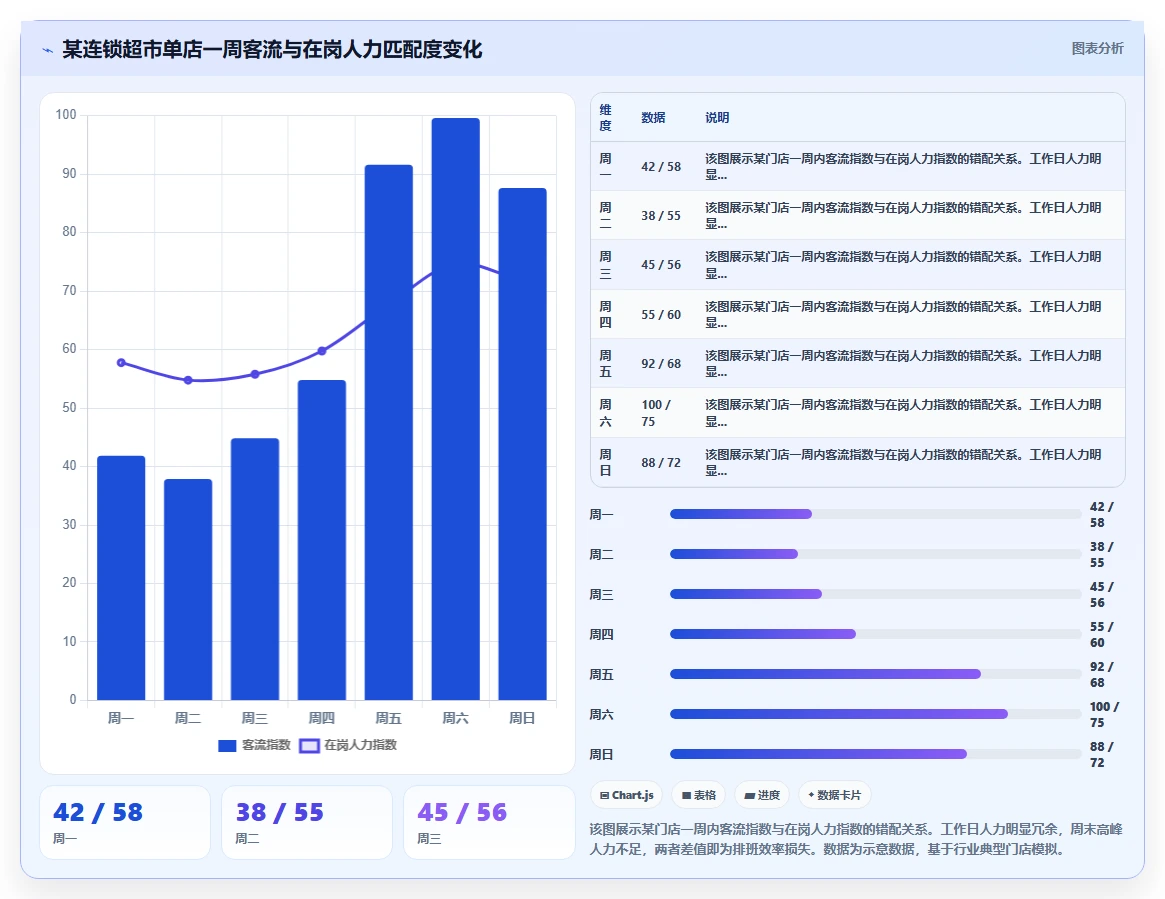Click the 周一 bar in the chart
The image size is (1165, 899).
point(121,578)
